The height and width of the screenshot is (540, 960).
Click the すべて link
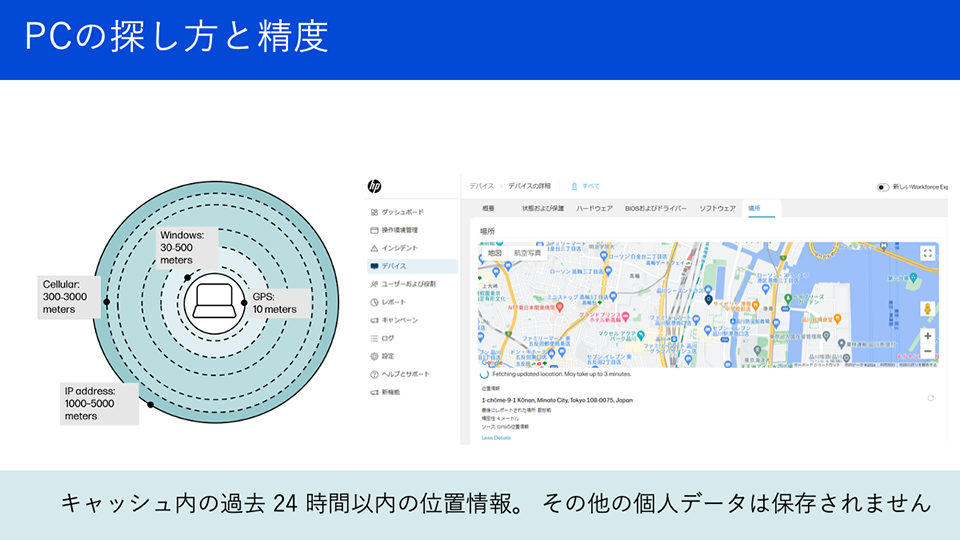(x=591, y=186)
